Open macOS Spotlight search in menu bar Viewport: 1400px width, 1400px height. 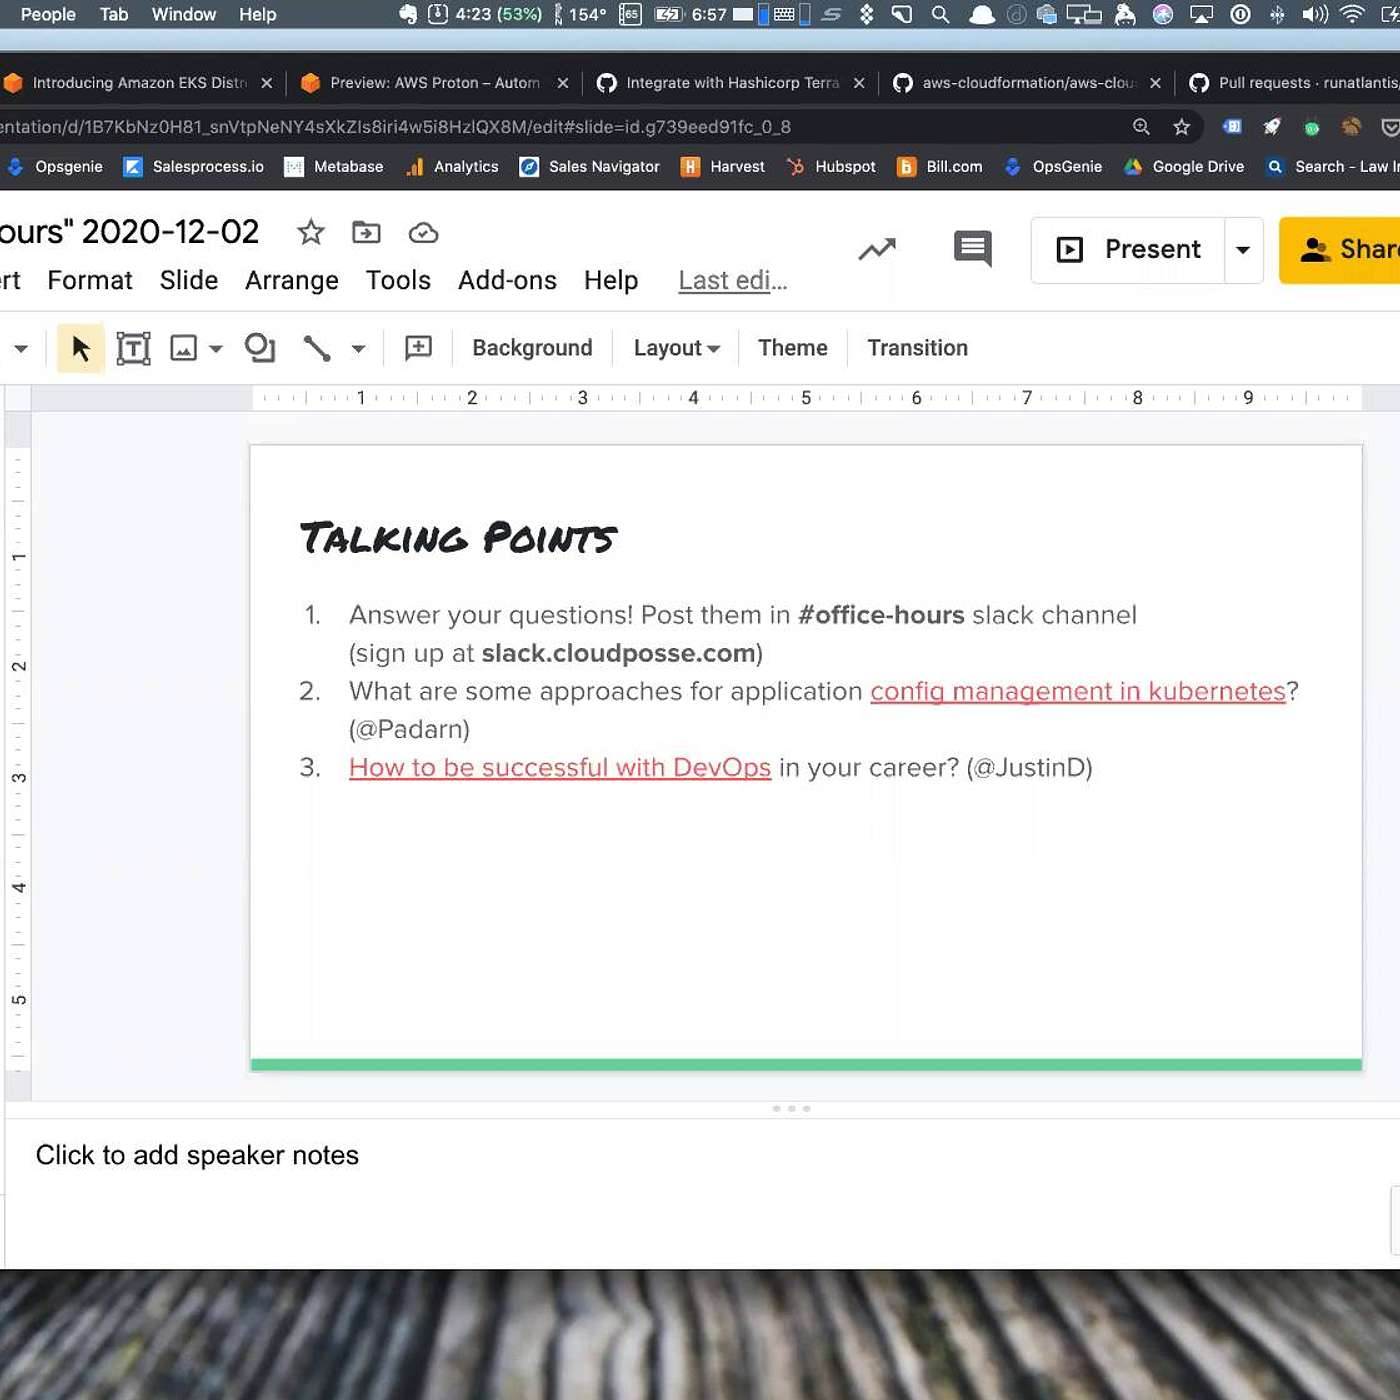(940, 14)
